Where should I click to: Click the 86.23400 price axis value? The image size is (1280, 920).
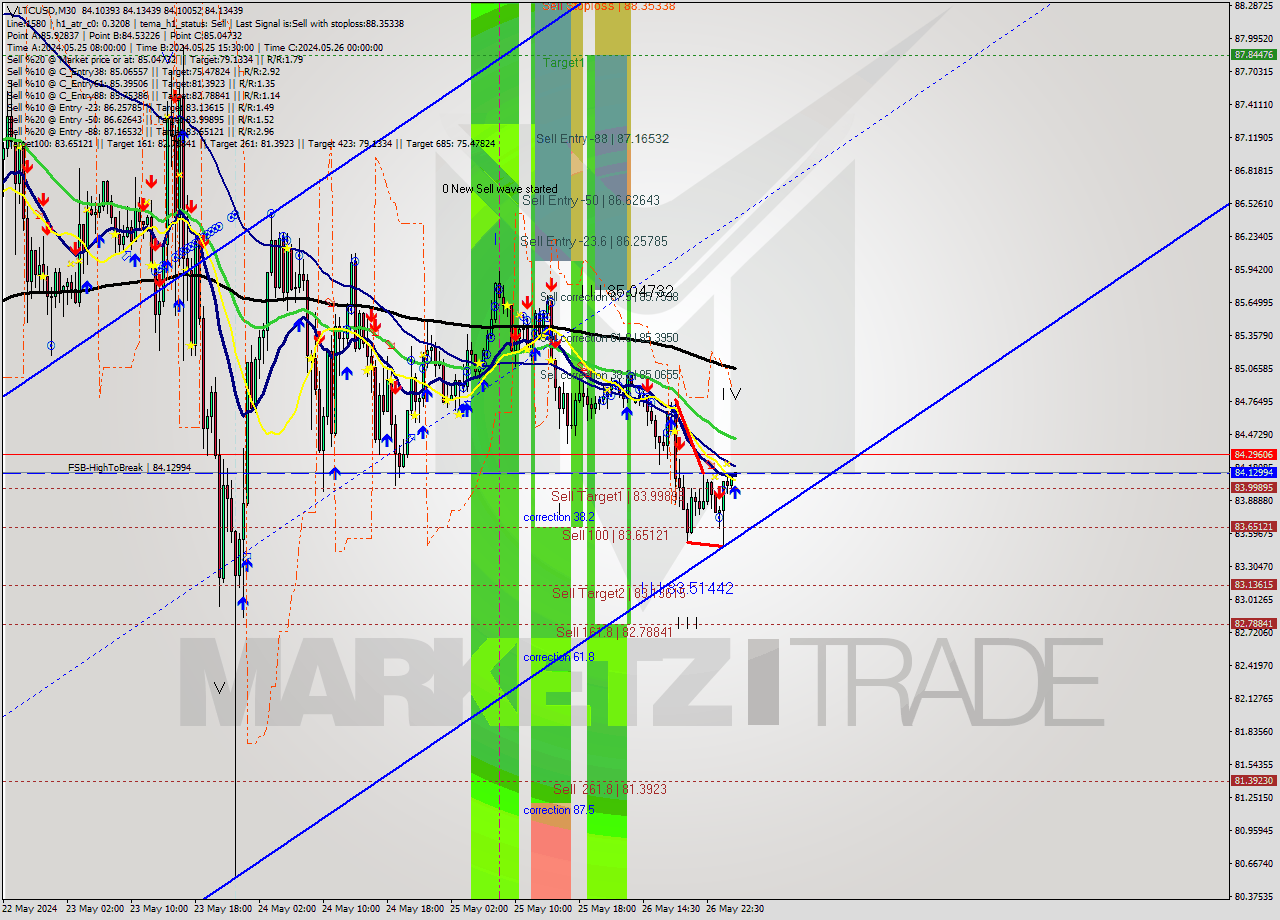1253,237
